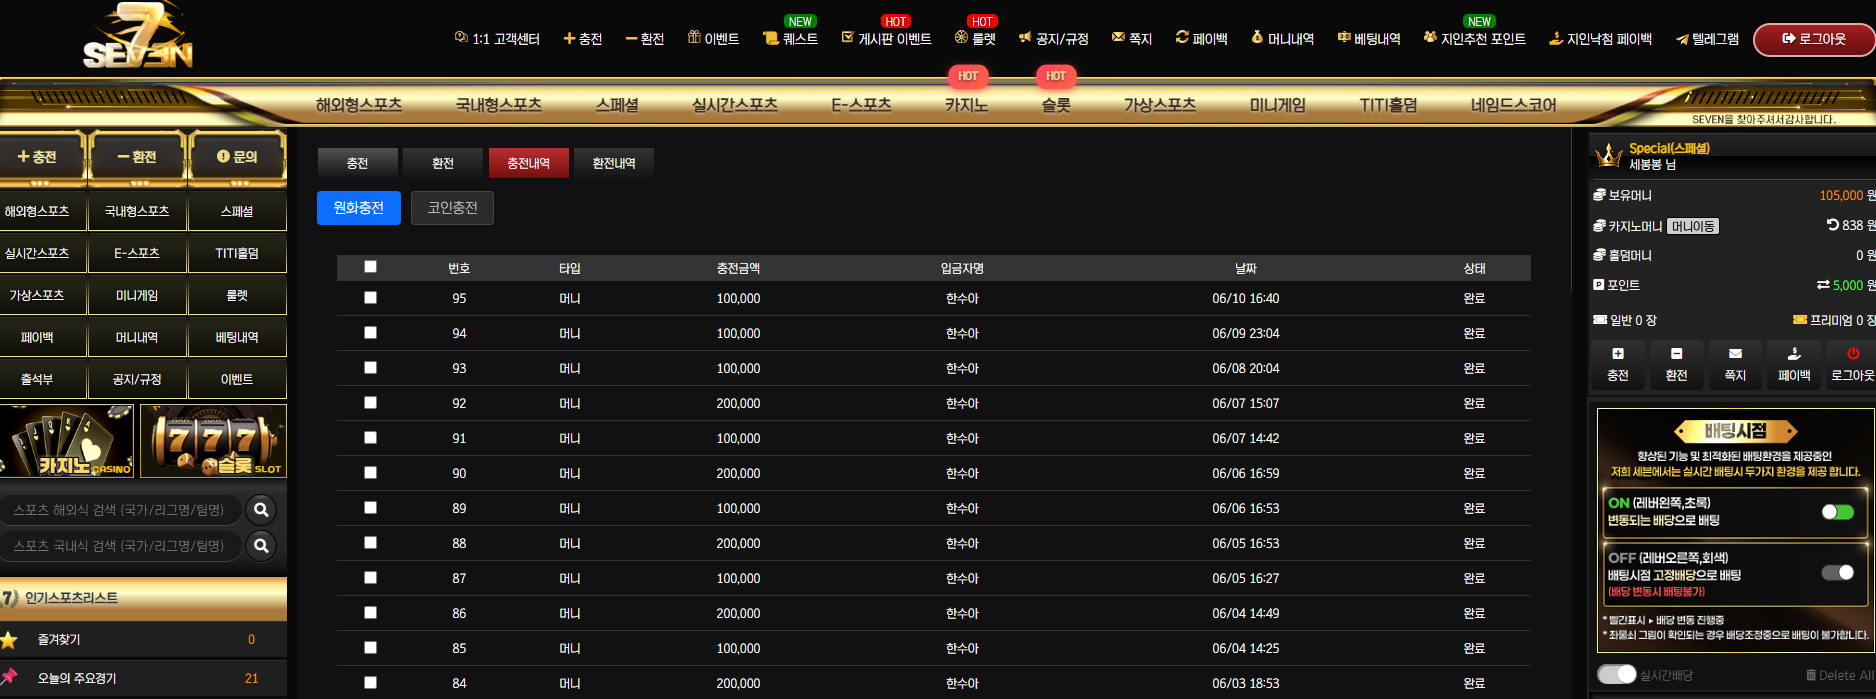Viewport: 1876px width, 699px height.
Task: Click the point exchange arrows icon
Action: [x=1823, y=285]
